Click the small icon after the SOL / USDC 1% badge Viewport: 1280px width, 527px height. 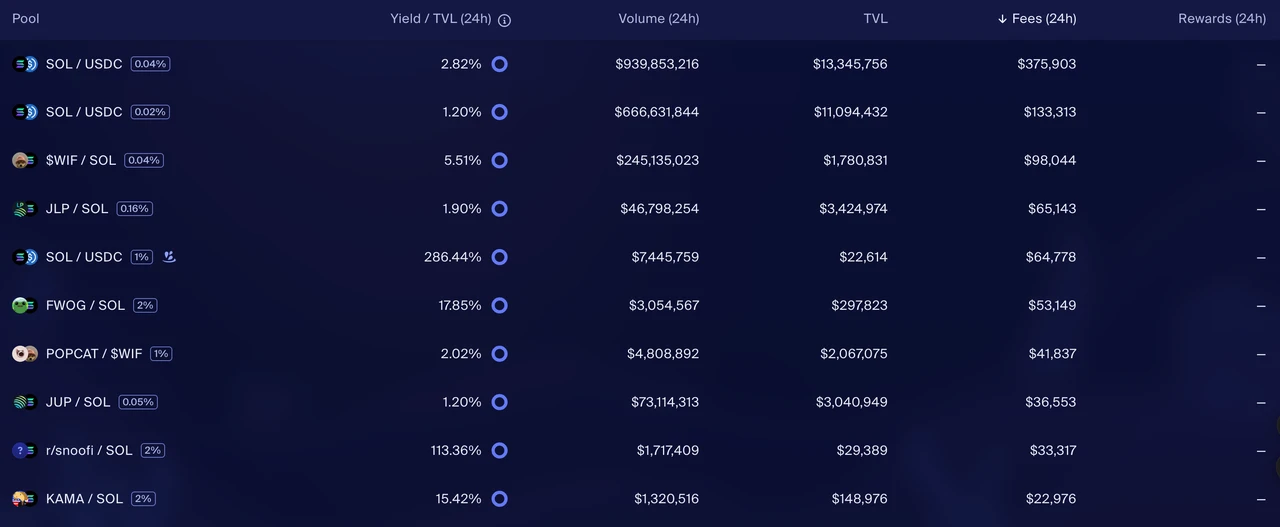point(170,257)
